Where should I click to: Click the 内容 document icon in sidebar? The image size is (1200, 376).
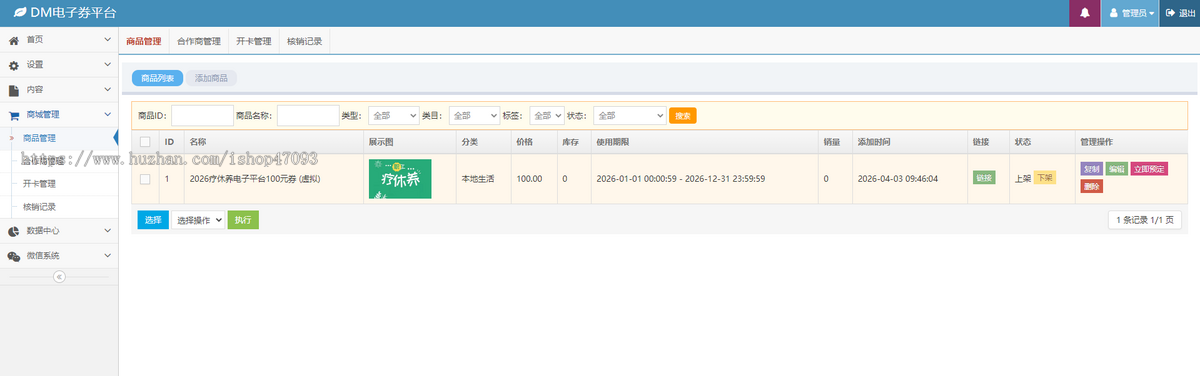click(x=14, y=90)
